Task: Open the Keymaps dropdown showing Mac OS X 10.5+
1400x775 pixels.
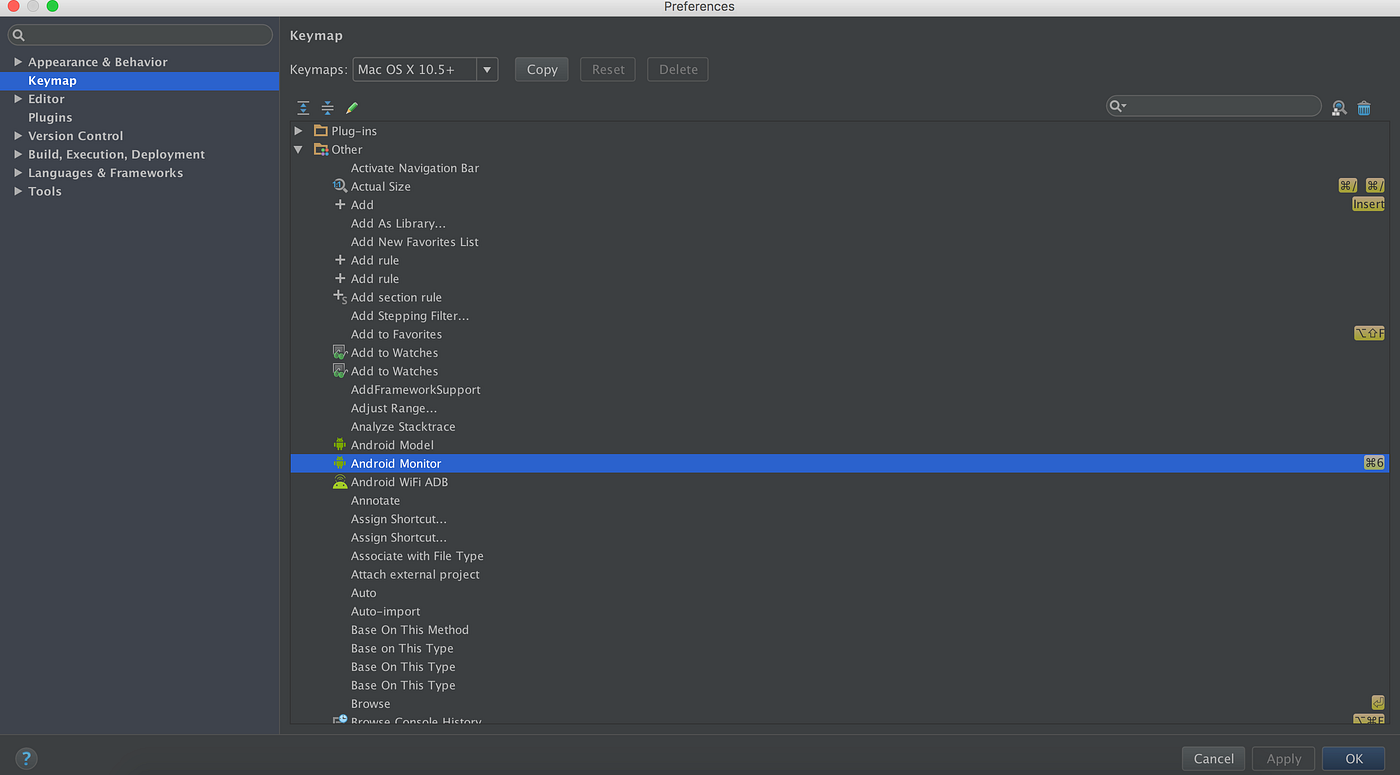Action: 487,69
